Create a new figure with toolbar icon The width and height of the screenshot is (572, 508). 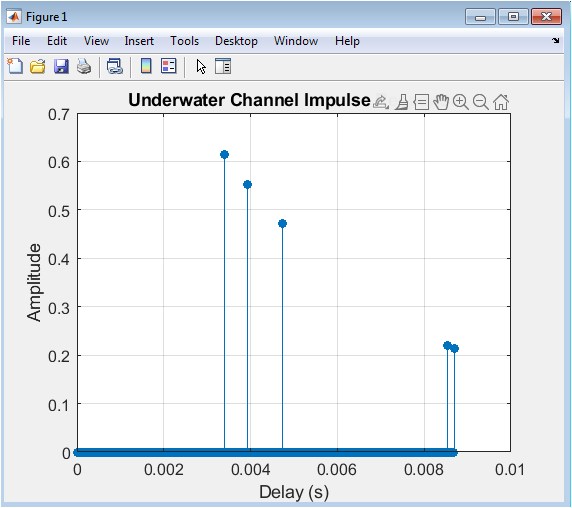coord(15,66)
